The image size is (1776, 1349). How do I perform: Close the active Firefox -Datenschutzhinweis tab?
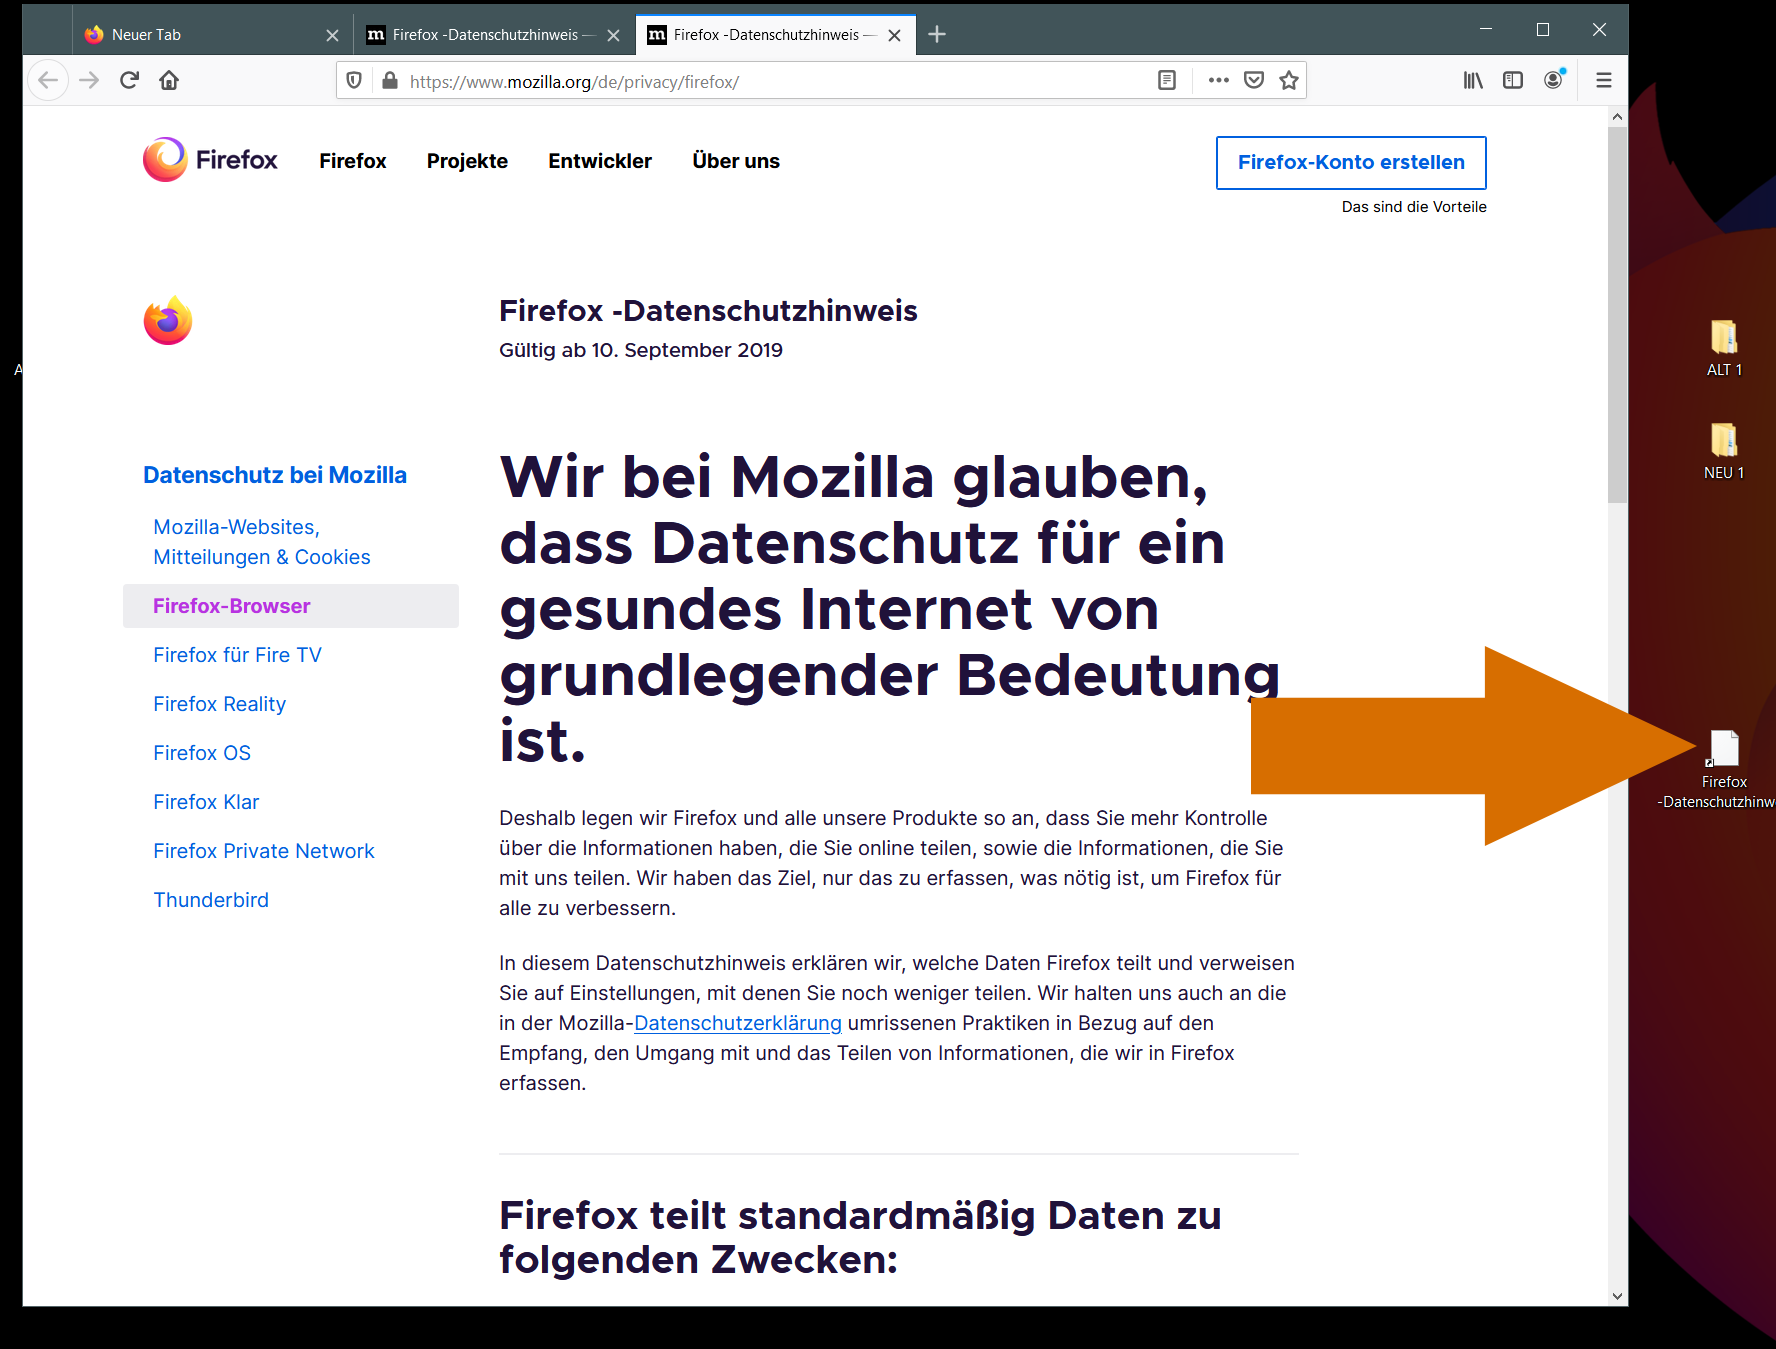click(x=894, y=35)
